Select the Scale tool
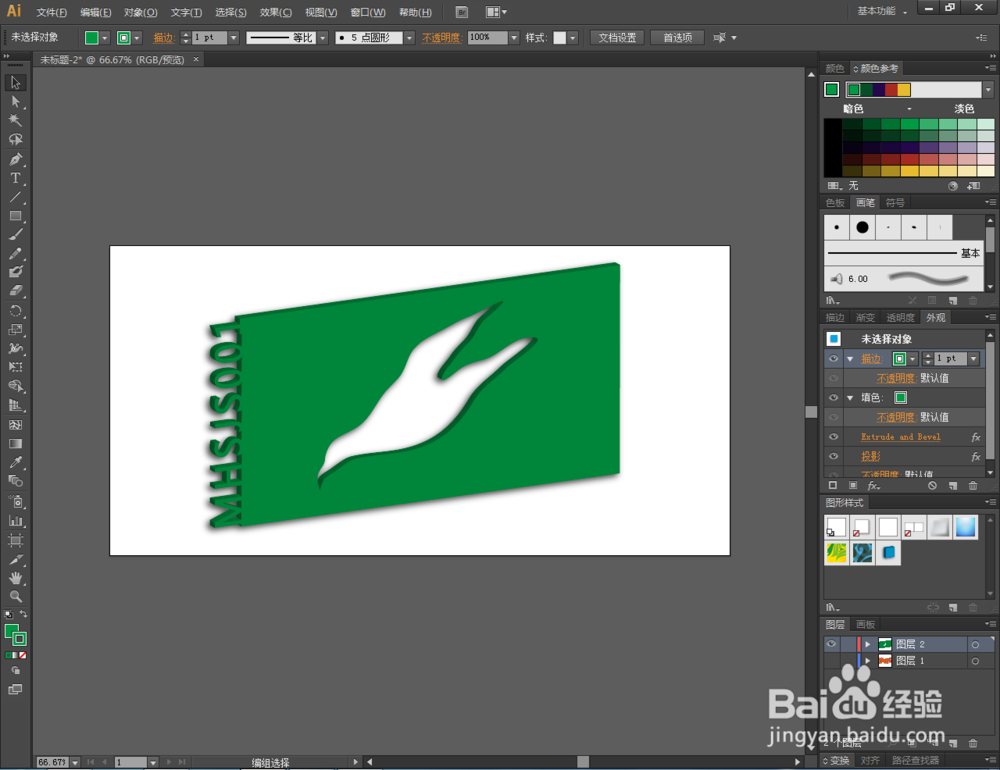1000x770 pixels. point(15,330)
